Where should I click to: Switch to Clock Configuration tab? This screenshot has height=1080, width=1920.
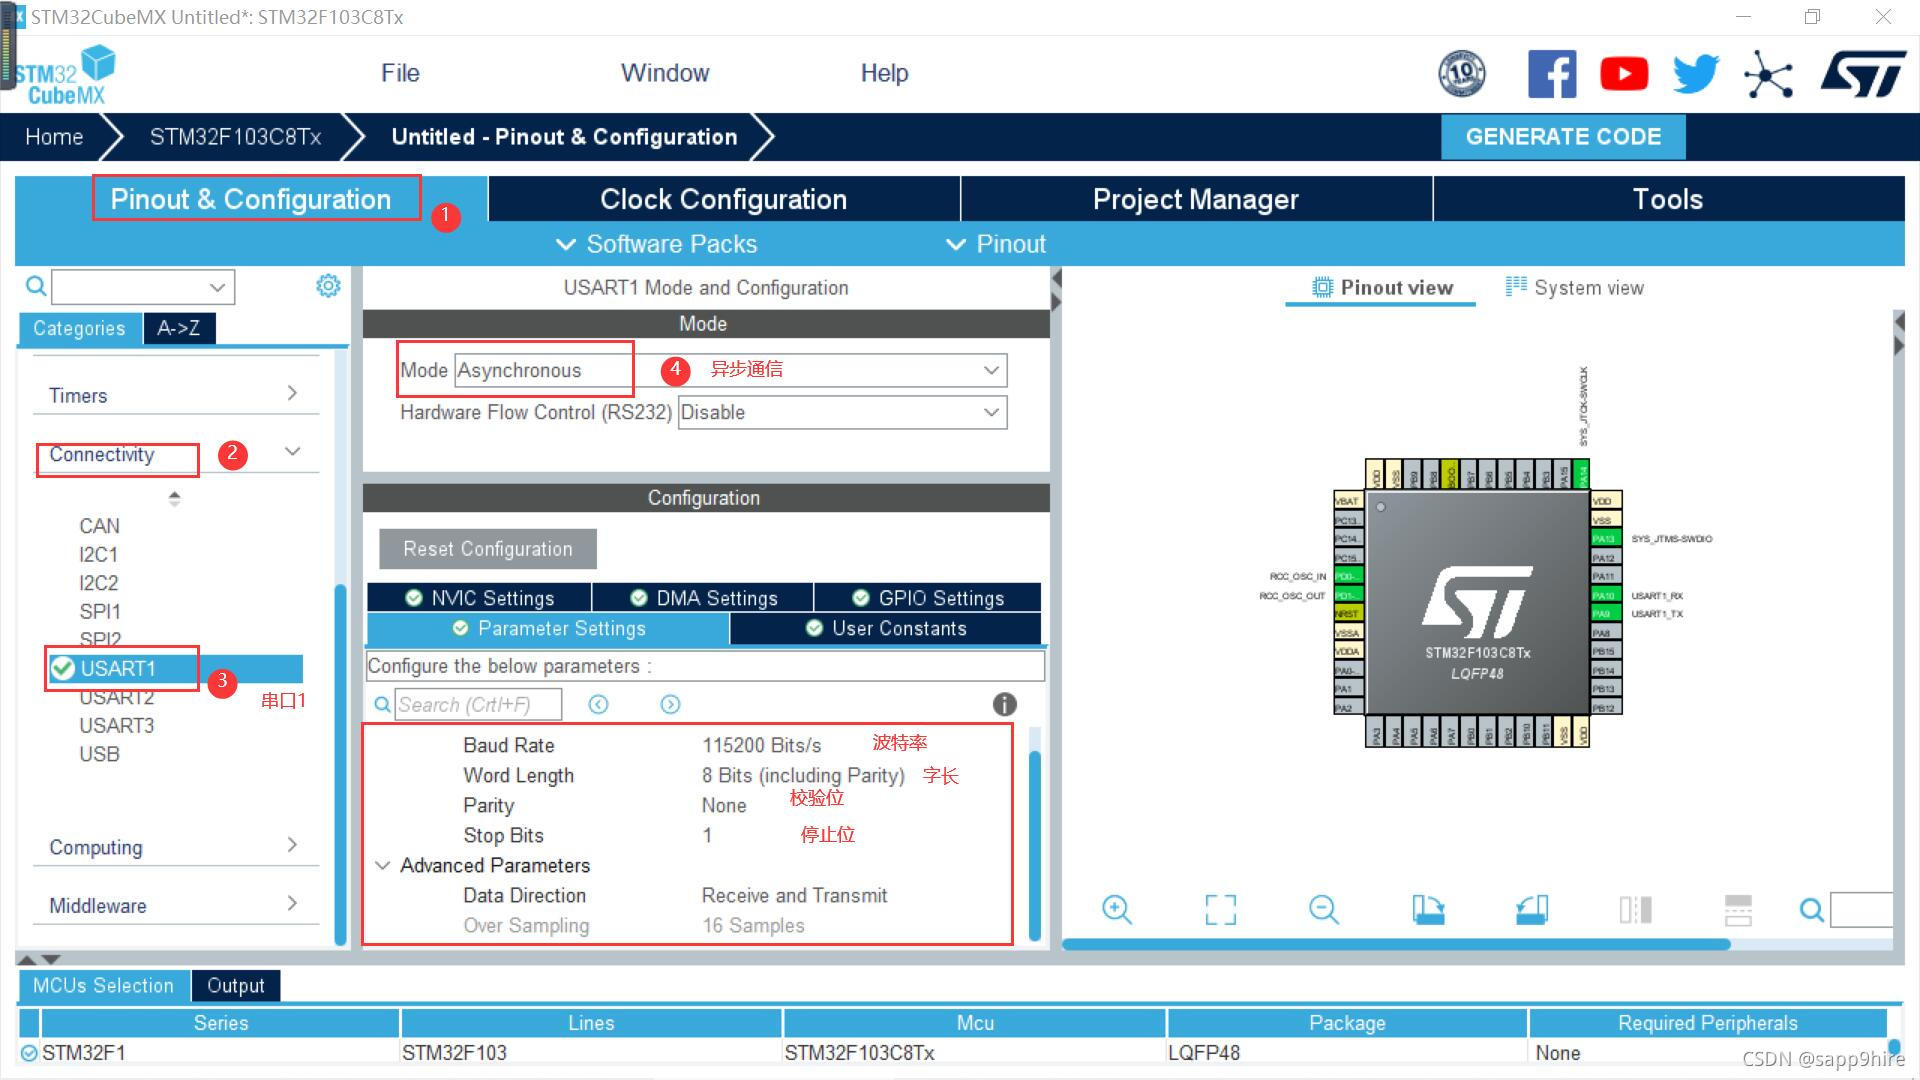(724, 199)
